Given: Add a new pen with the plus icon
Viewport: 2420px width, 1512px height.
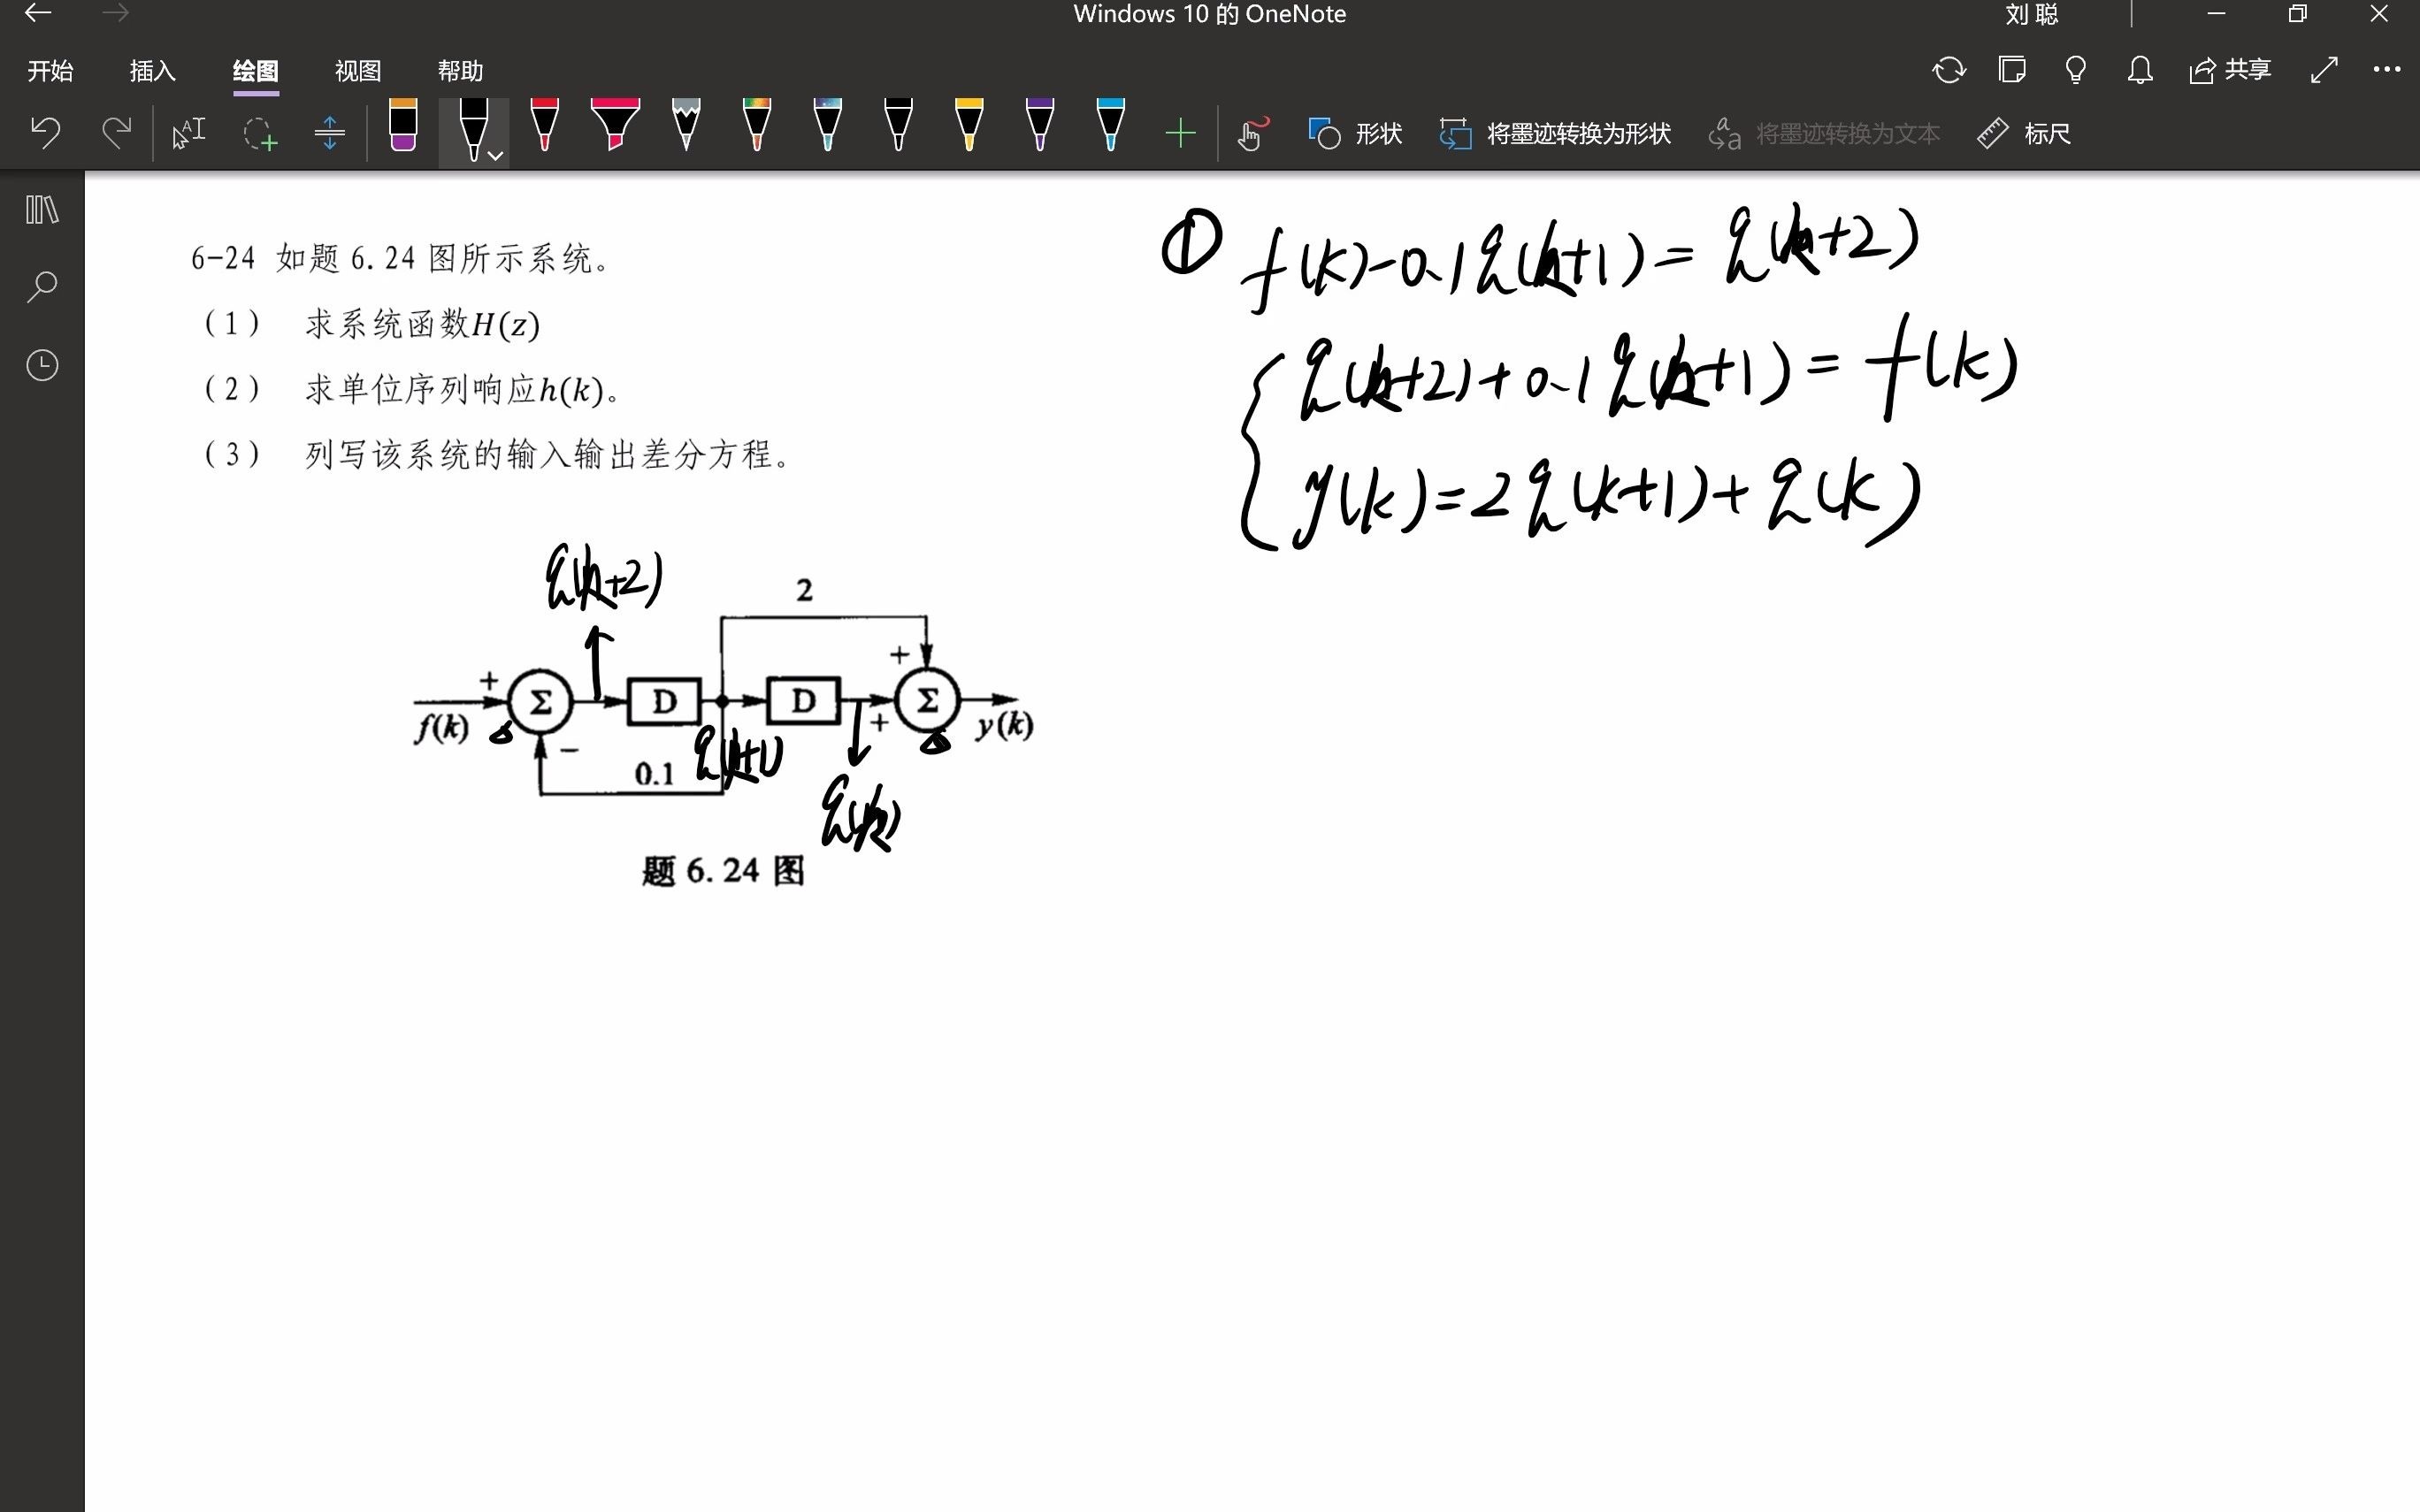Looking at the screenshot, I should point(1181,131).
